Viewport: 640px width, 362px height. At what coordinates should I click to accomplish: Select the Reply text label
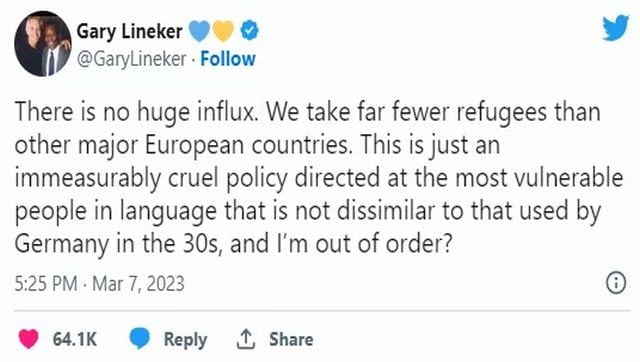coord(185,340)
